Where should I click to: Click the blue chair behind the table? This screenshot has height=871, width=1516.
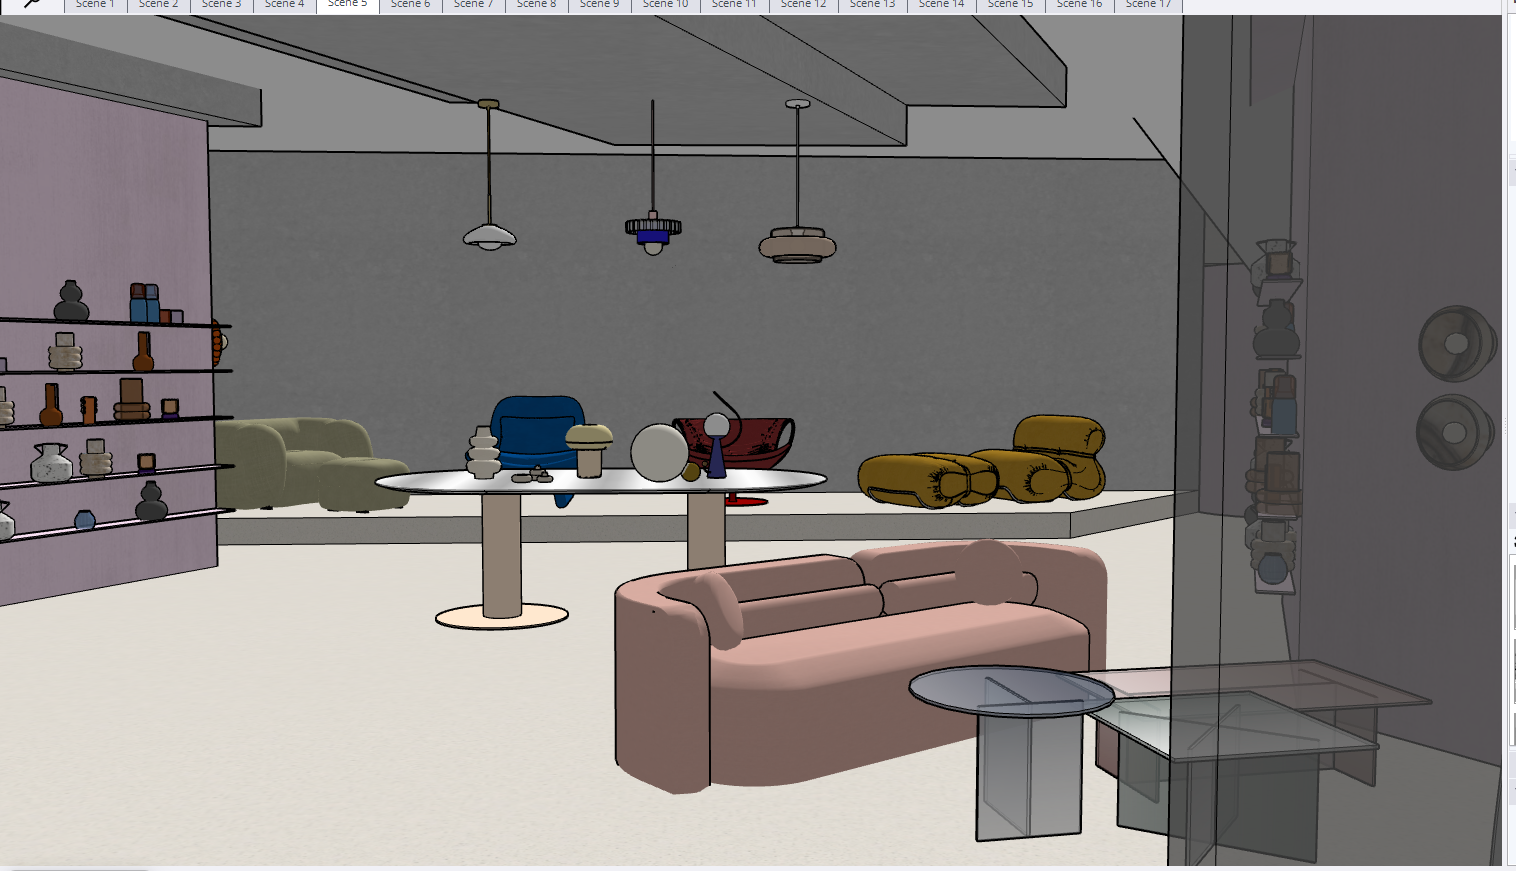[x=536, y=423]
